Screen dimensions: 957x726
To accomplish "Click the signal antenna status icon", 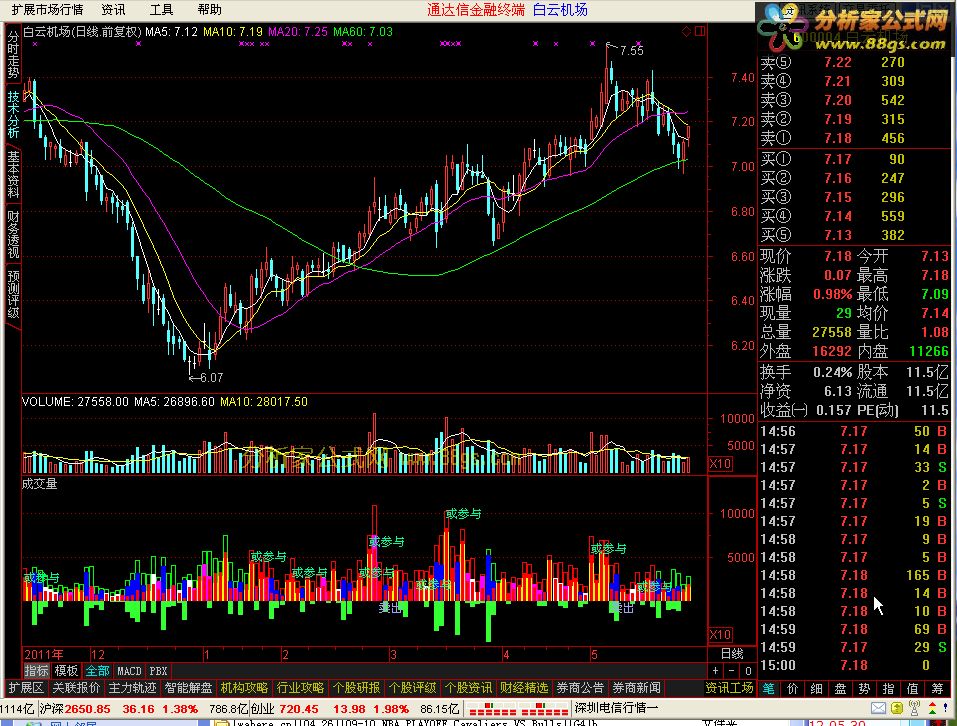I will 914,708.
